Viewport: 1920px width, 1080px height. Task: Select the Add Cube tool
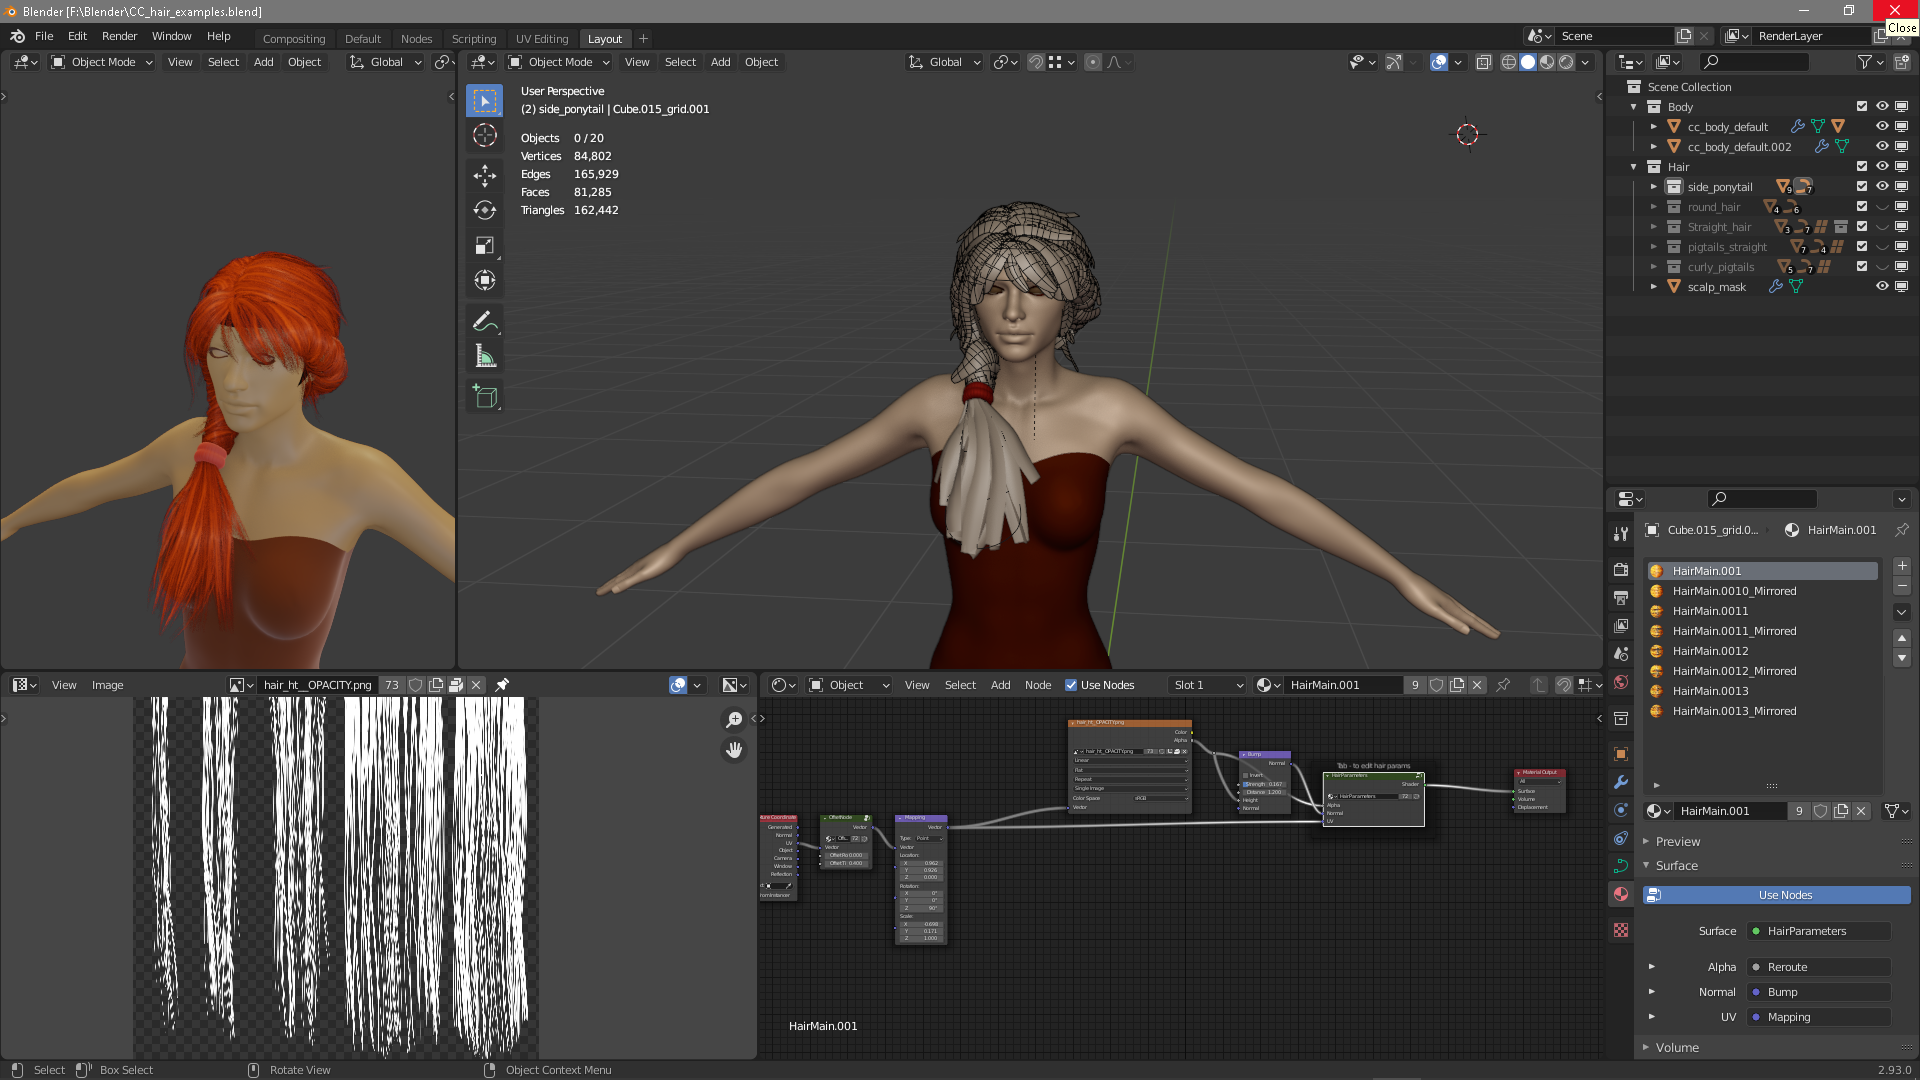(485, 397)
